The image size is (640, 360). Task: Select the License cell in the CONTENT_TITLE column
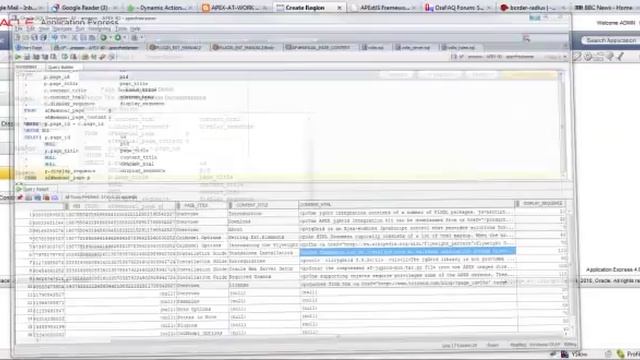click(263, 285)
